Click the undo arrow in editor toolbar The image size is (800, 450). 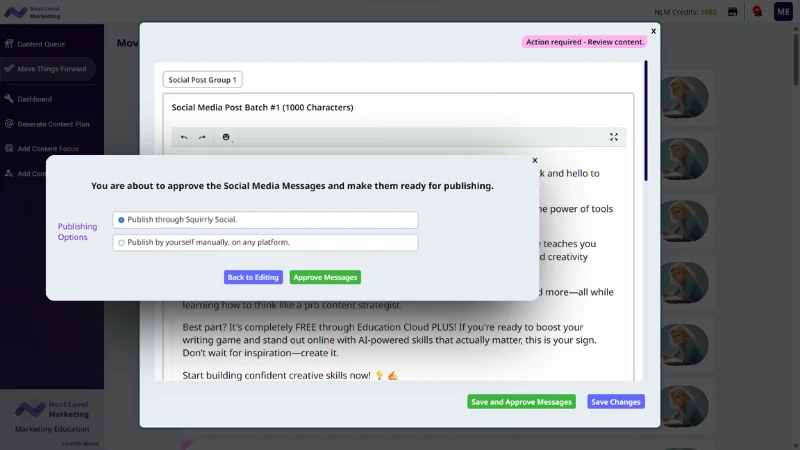click(184, 137)
